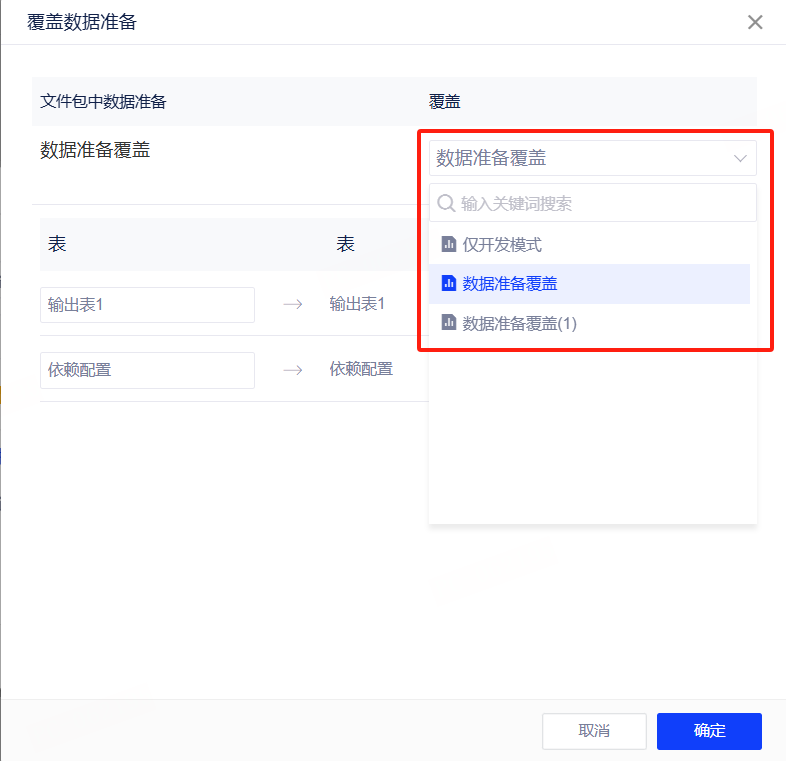Click the chart icon beside 仅开发模式

point(449,244)
